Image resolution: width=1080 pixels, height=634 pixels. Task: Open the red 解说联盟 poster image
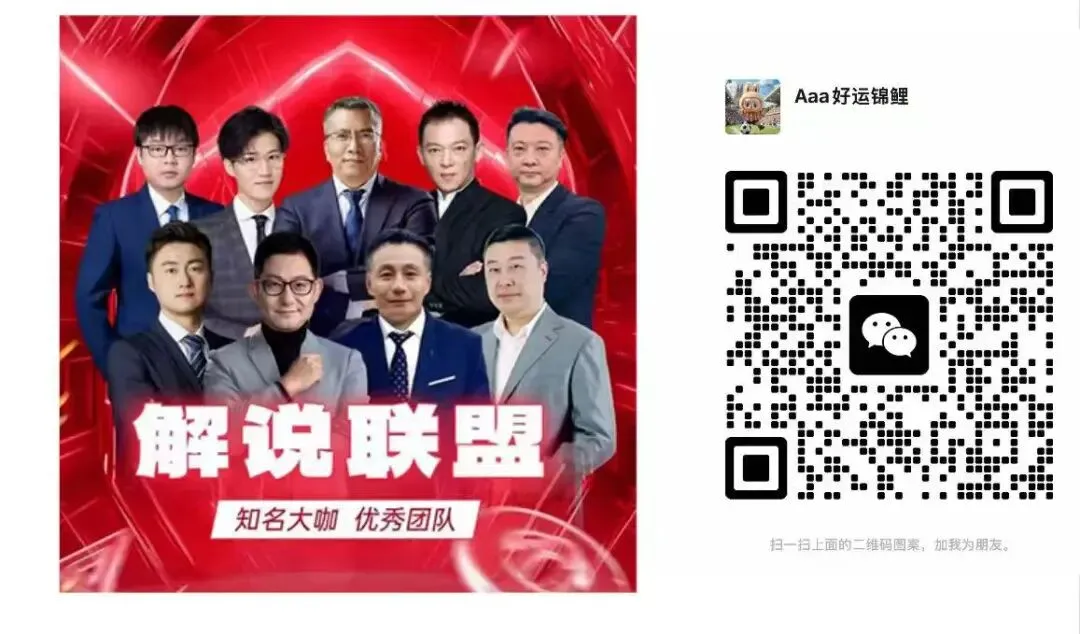(348, 304)
